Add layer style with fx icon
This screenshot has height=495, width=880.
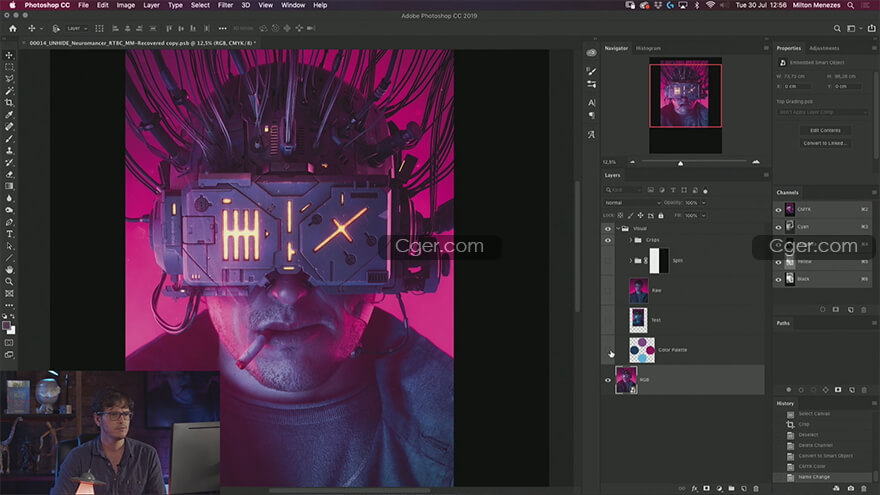[694, 488]
